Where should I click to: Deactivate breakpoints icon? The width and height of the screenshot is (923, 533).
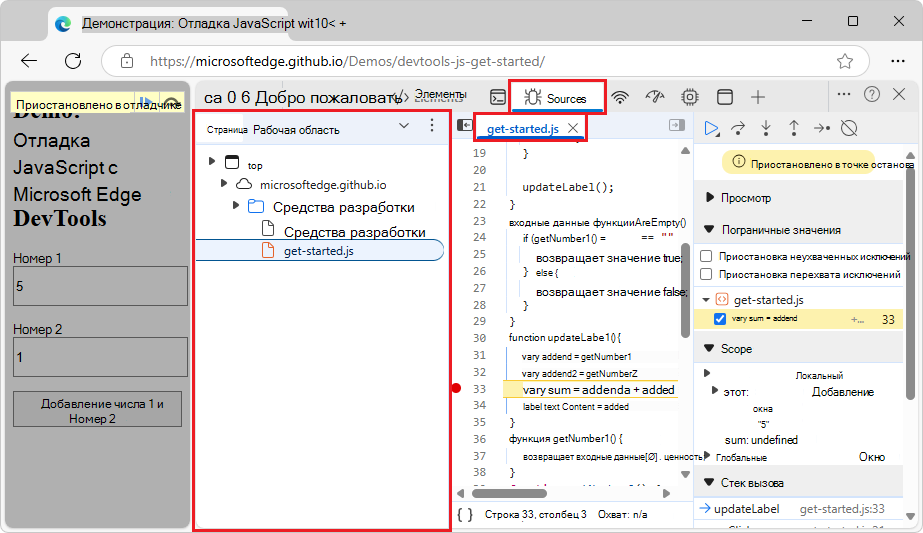pyautogui.click(x=849, y=128)
